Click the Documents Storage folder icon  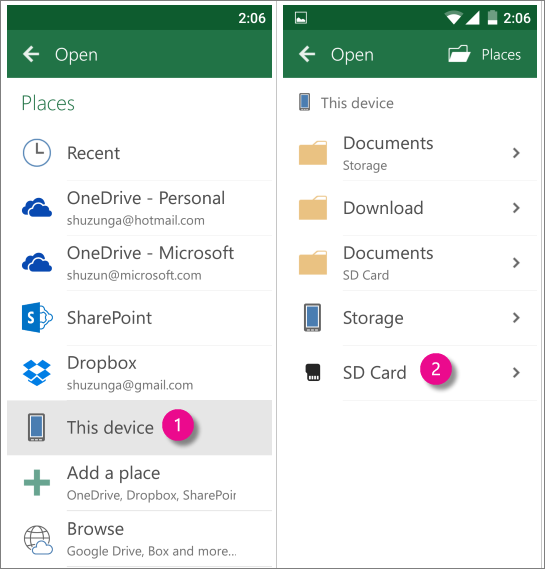pyautogui.click(x=313, y=153)
